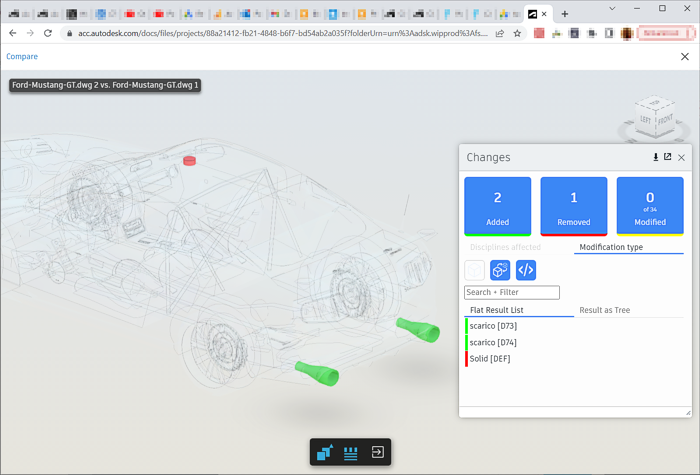Screen dimensions: 700x475
Task: Go forward in the browser
Action: click(30, 33)
